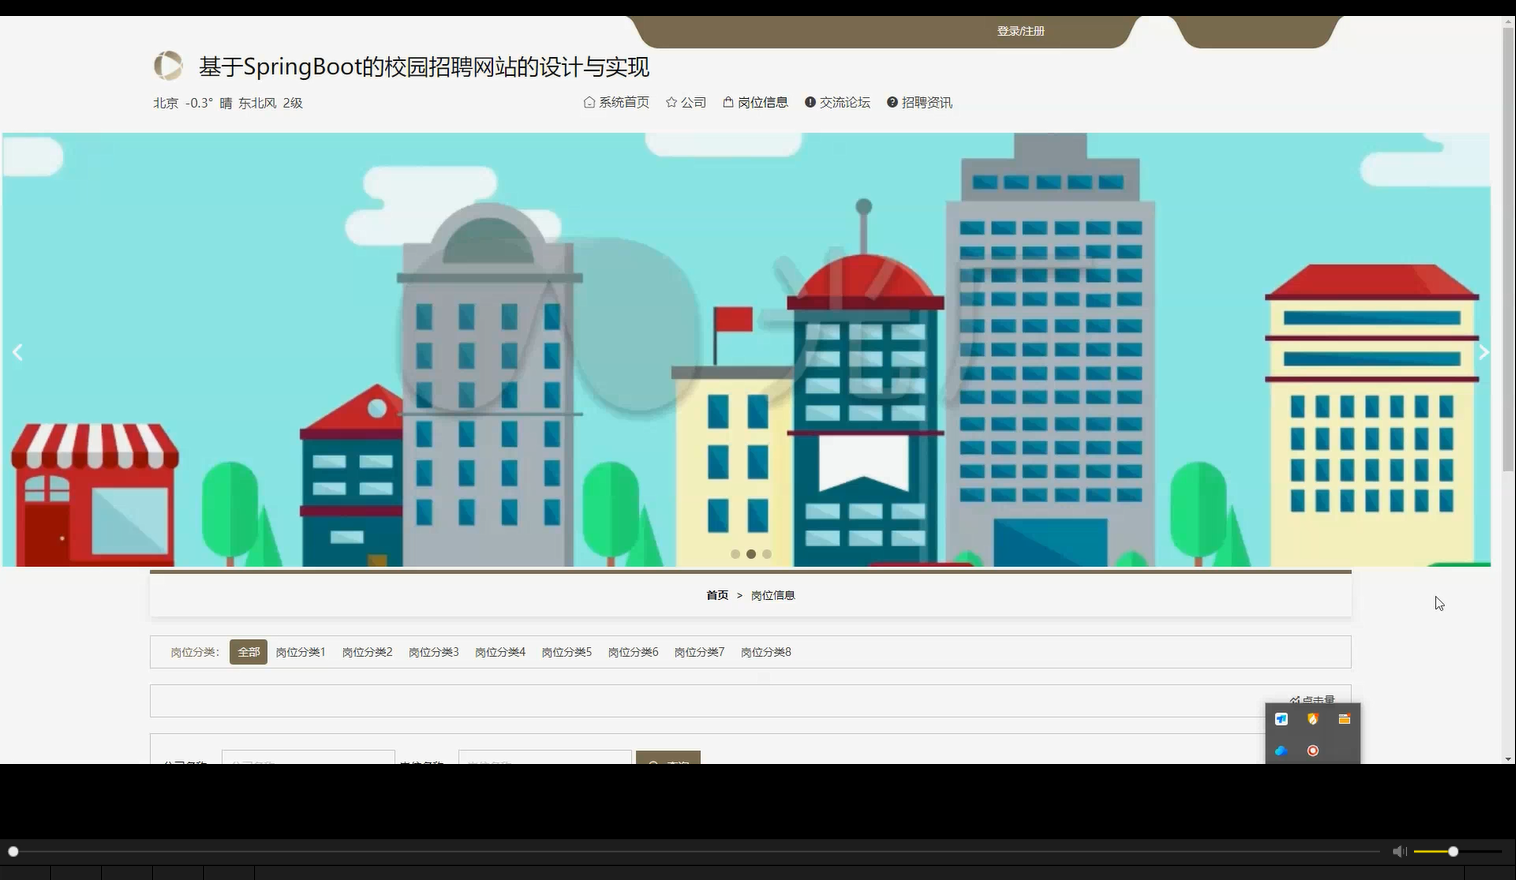Screen dimensions: 1516x880
Task: Click the circular site logo
Action: (x=168, y=66)
